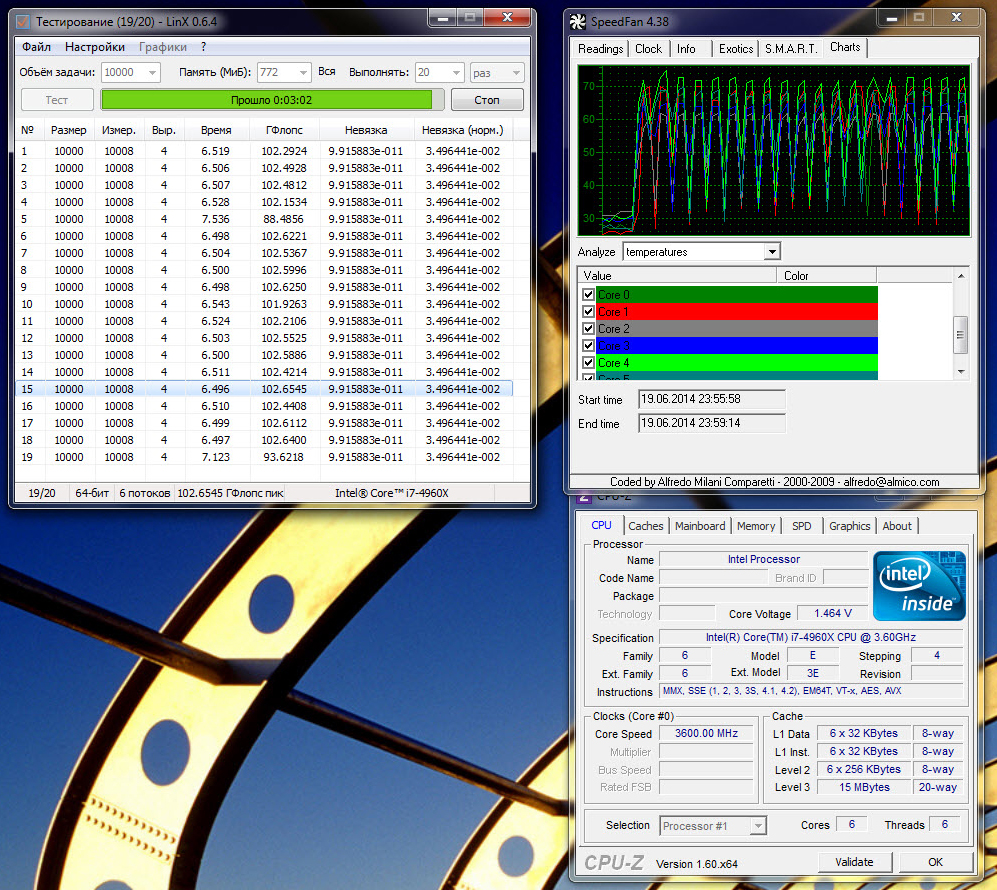Click the ГФлопс column header

click(x=284, y=130)
